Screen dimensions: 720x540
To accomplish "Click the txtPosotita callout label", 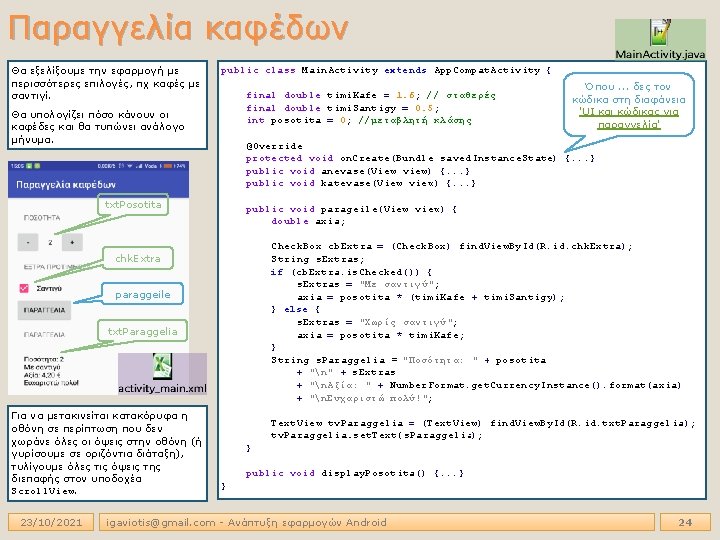I will coord(133,205).
